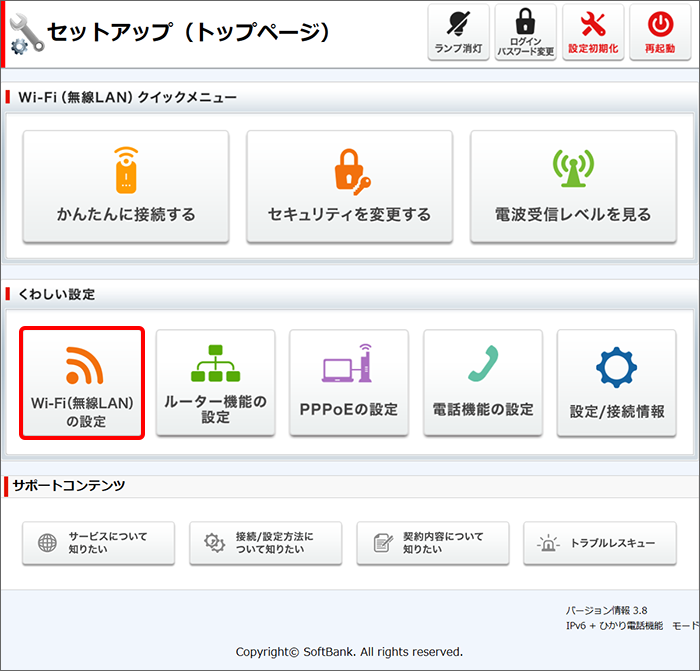Click the セットアップ(トップページ) page title
700x671 pixels.
click(x=188, y=32)
